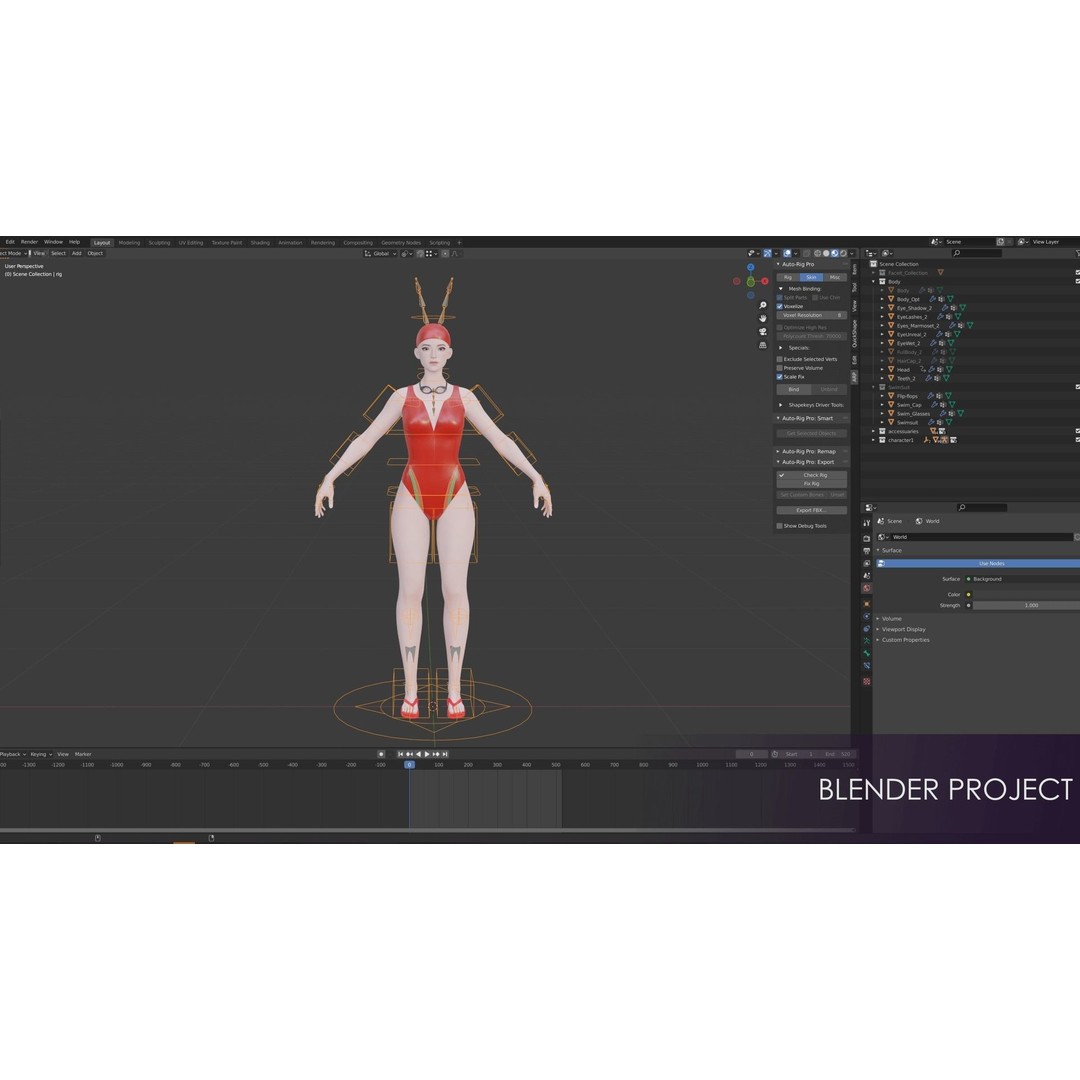The width and height of the screenshot is (1080, 1080).
Task: Enable Preserve Volume checkbox
Action: [780, 368]
